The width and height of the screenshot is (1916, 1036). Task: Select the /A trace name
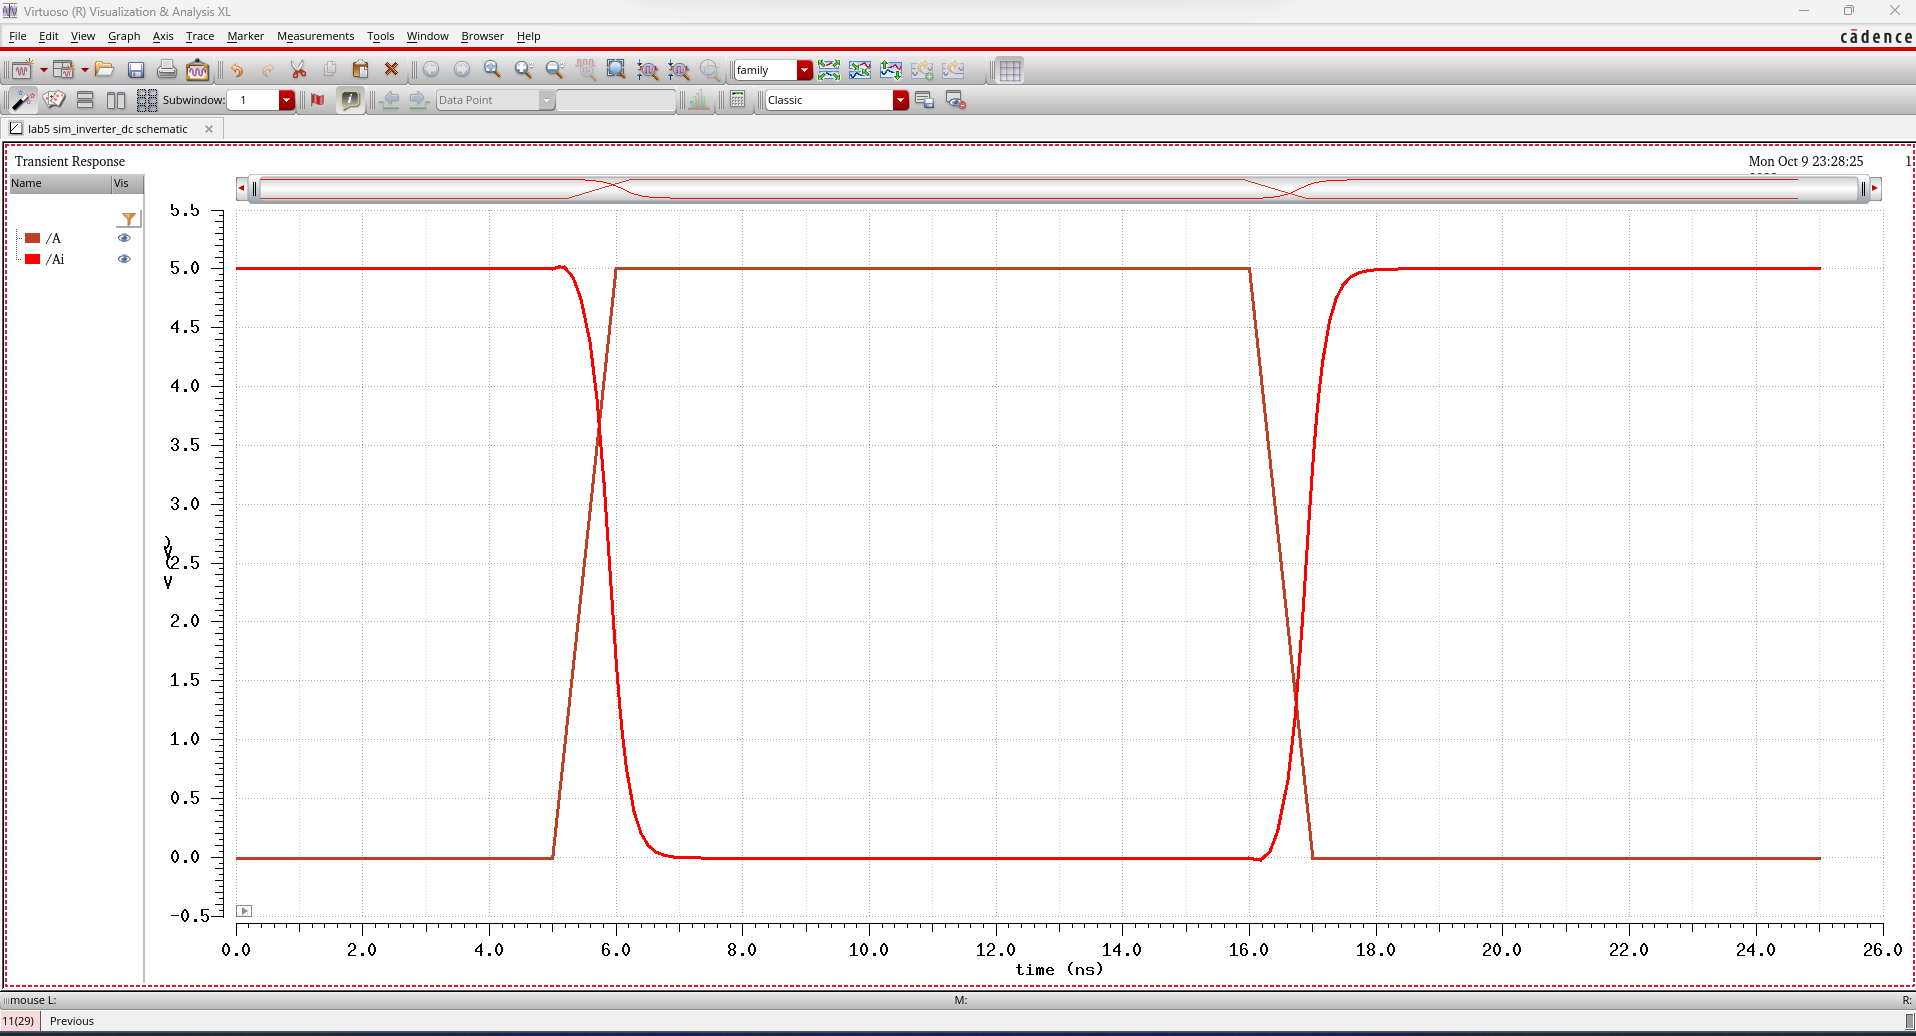pos(53,238)
